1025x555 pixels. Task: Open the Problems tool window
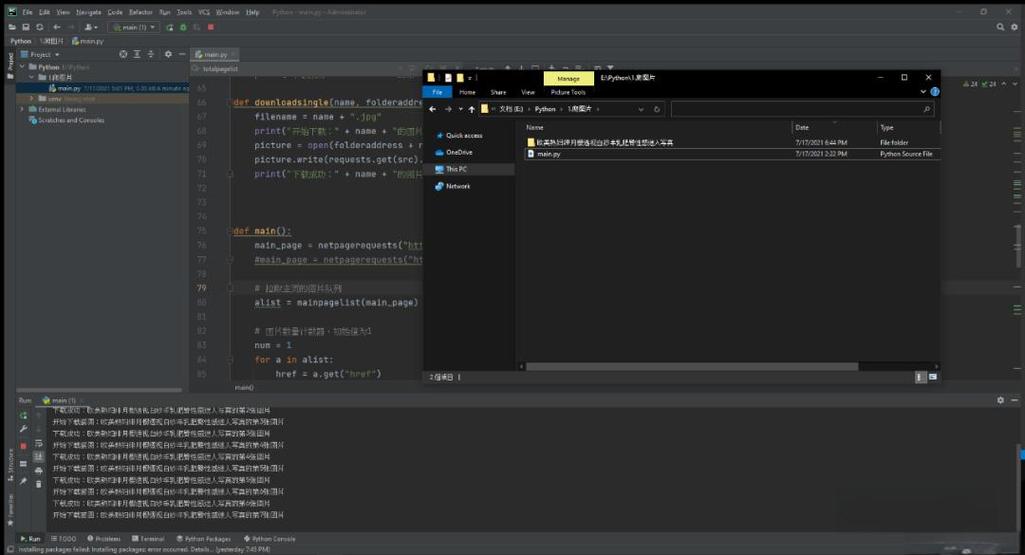point(104,539)
